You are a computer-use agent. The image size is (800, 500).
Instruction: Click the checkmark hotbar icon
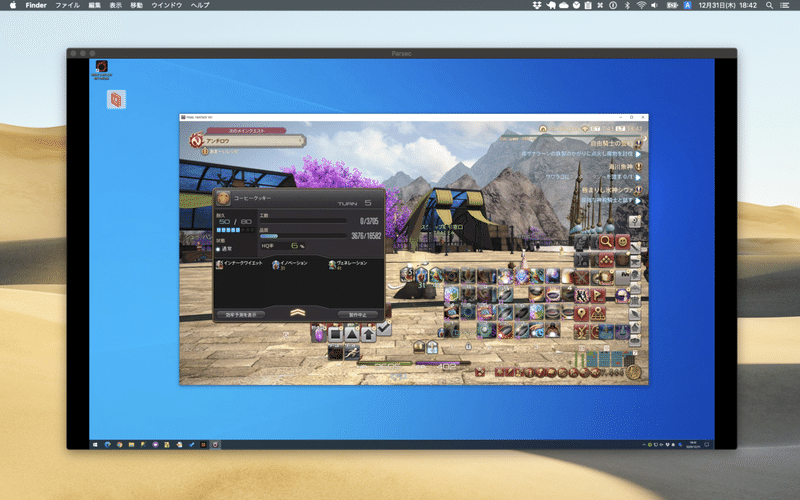pos(384,329)
